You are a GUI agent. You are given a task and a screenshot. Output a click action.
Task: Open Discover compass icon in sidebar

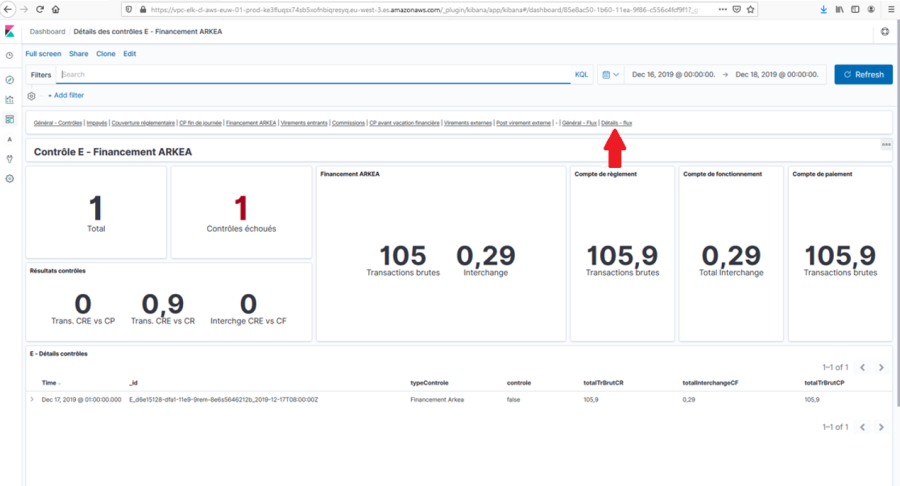[x=9, y=79]
